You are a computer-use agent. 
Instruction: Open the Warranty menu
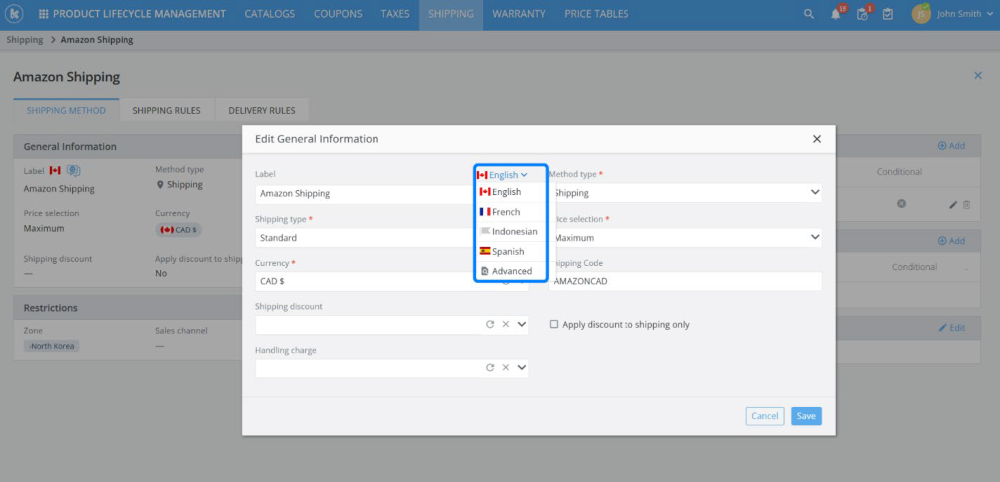[518, 14]
